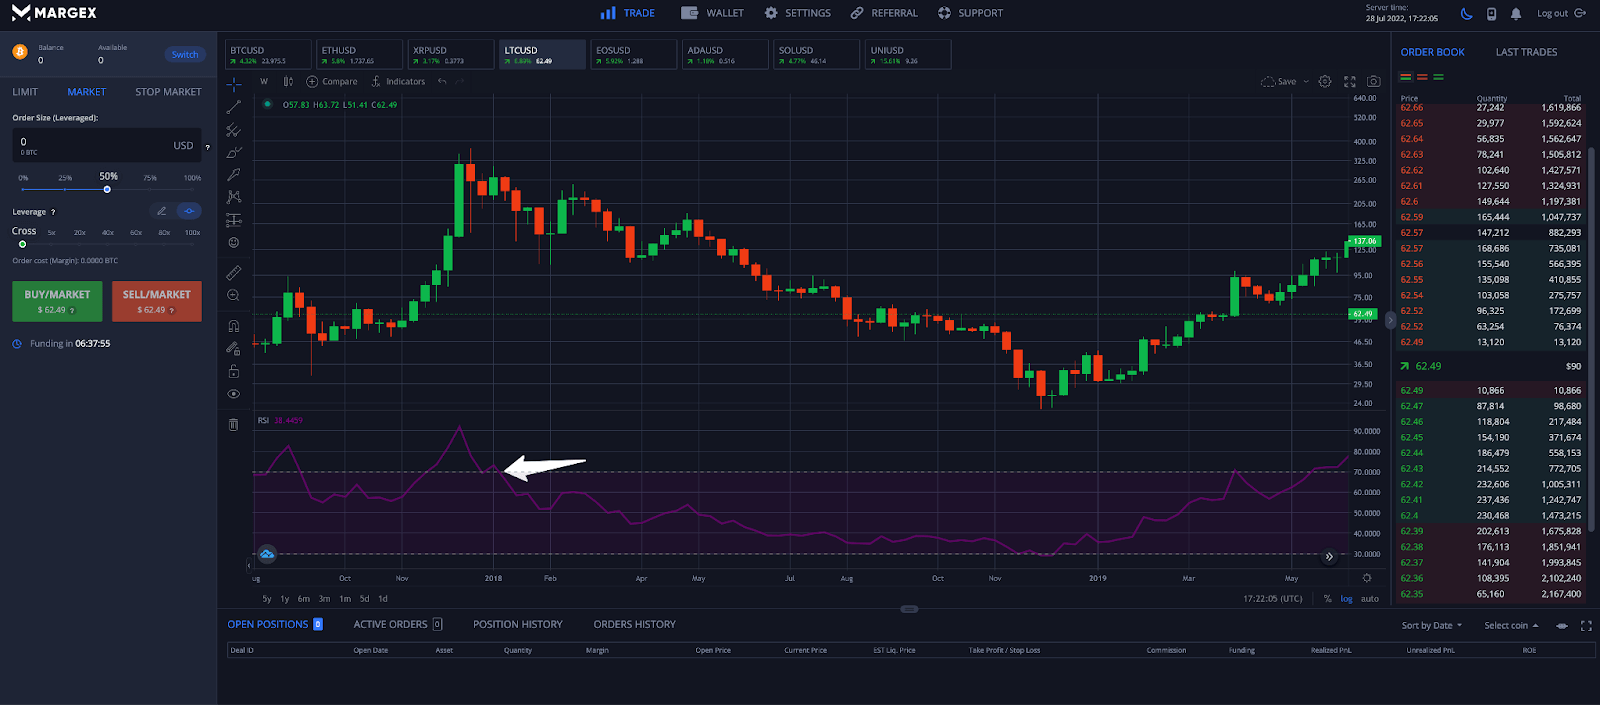The width and height of the screenshot is (1600, 705).
Task: Toggle visibility of all drawings eye icon
Action: (x=234, y=394)
